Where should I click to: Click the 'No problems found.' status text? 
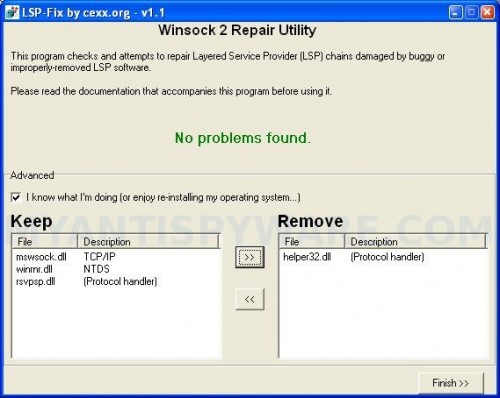pos(243,138)
